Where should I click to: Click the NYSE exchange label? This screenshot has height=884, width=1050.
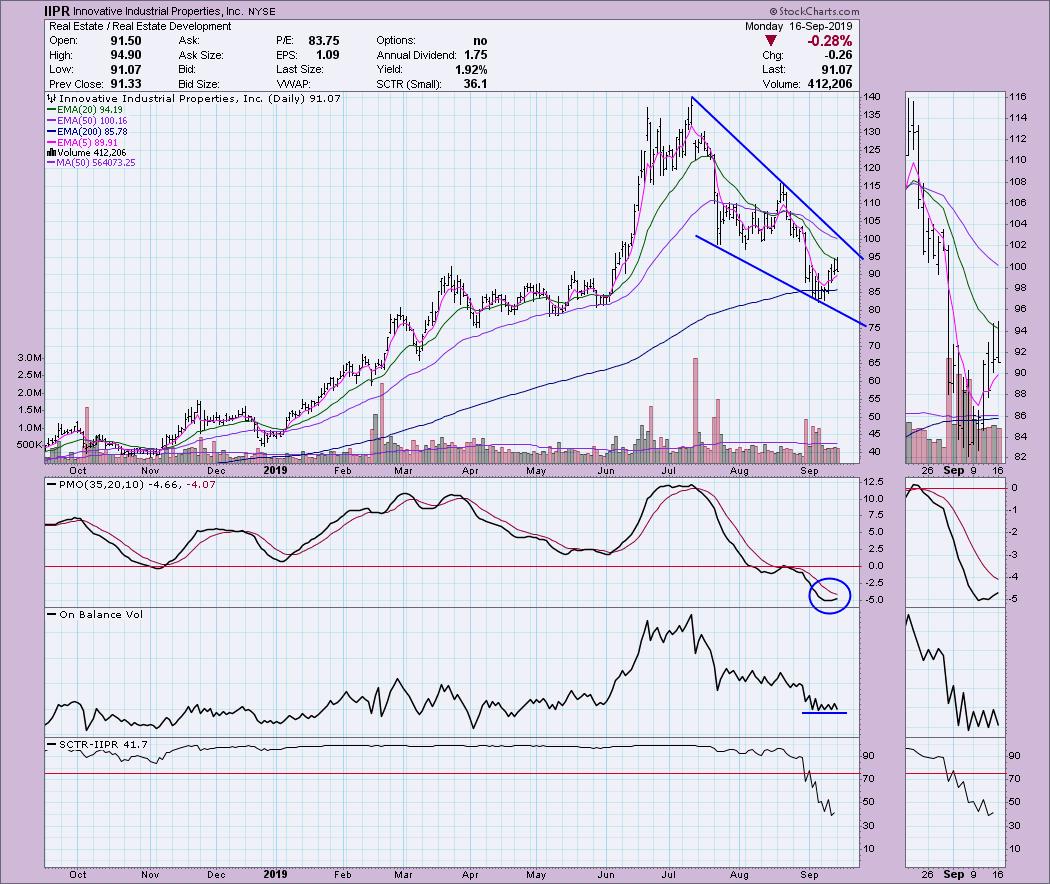[x=261, y=12]
